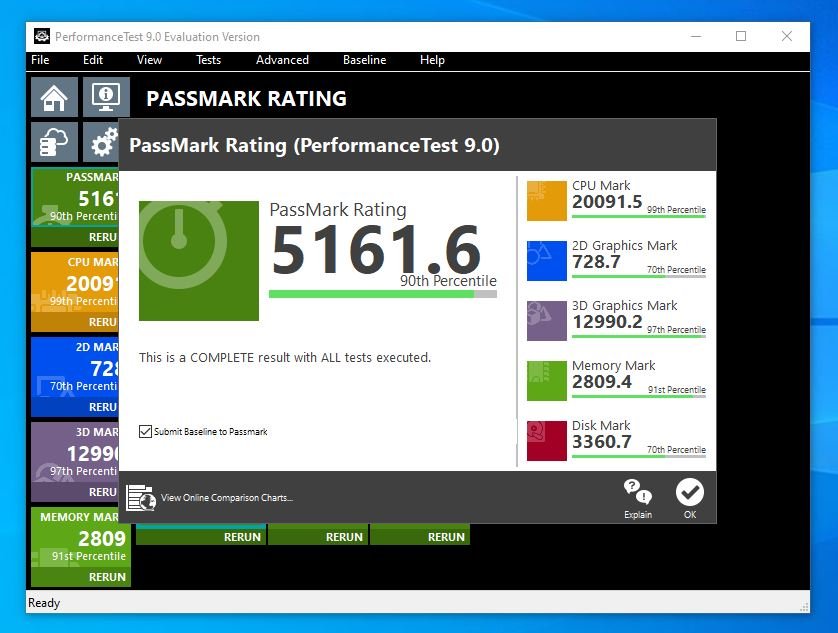
Task: Open the cloud baseline management icon
Action: tap(55, 142)
